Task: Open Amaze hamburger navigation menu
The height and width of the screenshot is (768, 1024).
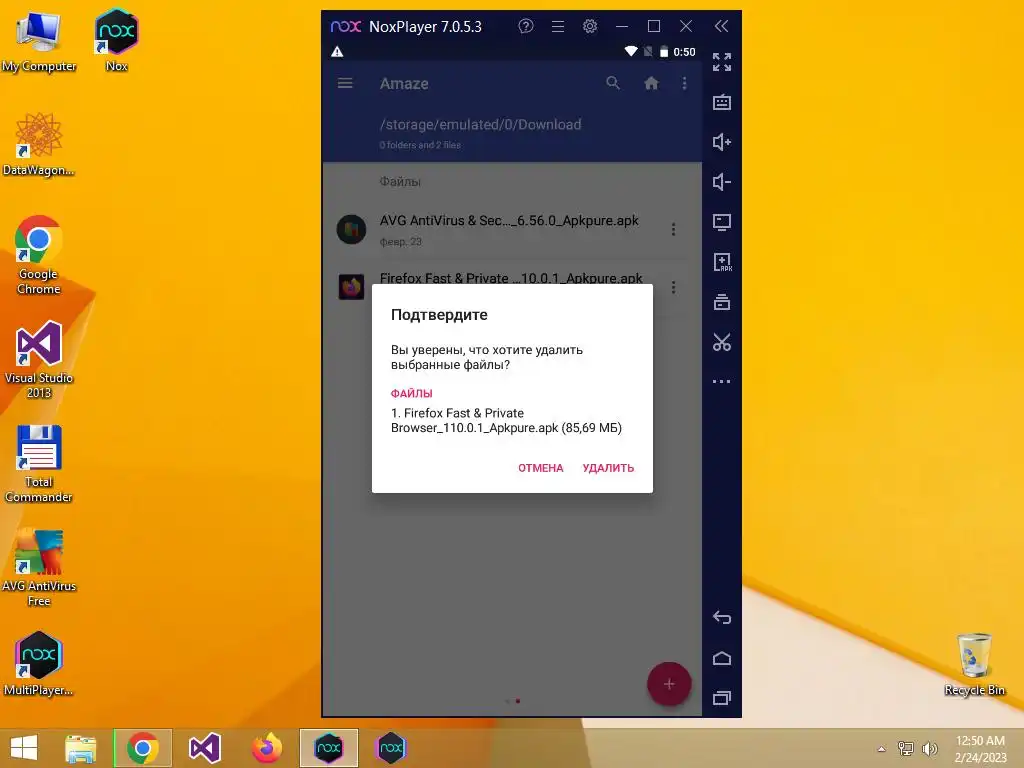Action: [x=345, y=83]
